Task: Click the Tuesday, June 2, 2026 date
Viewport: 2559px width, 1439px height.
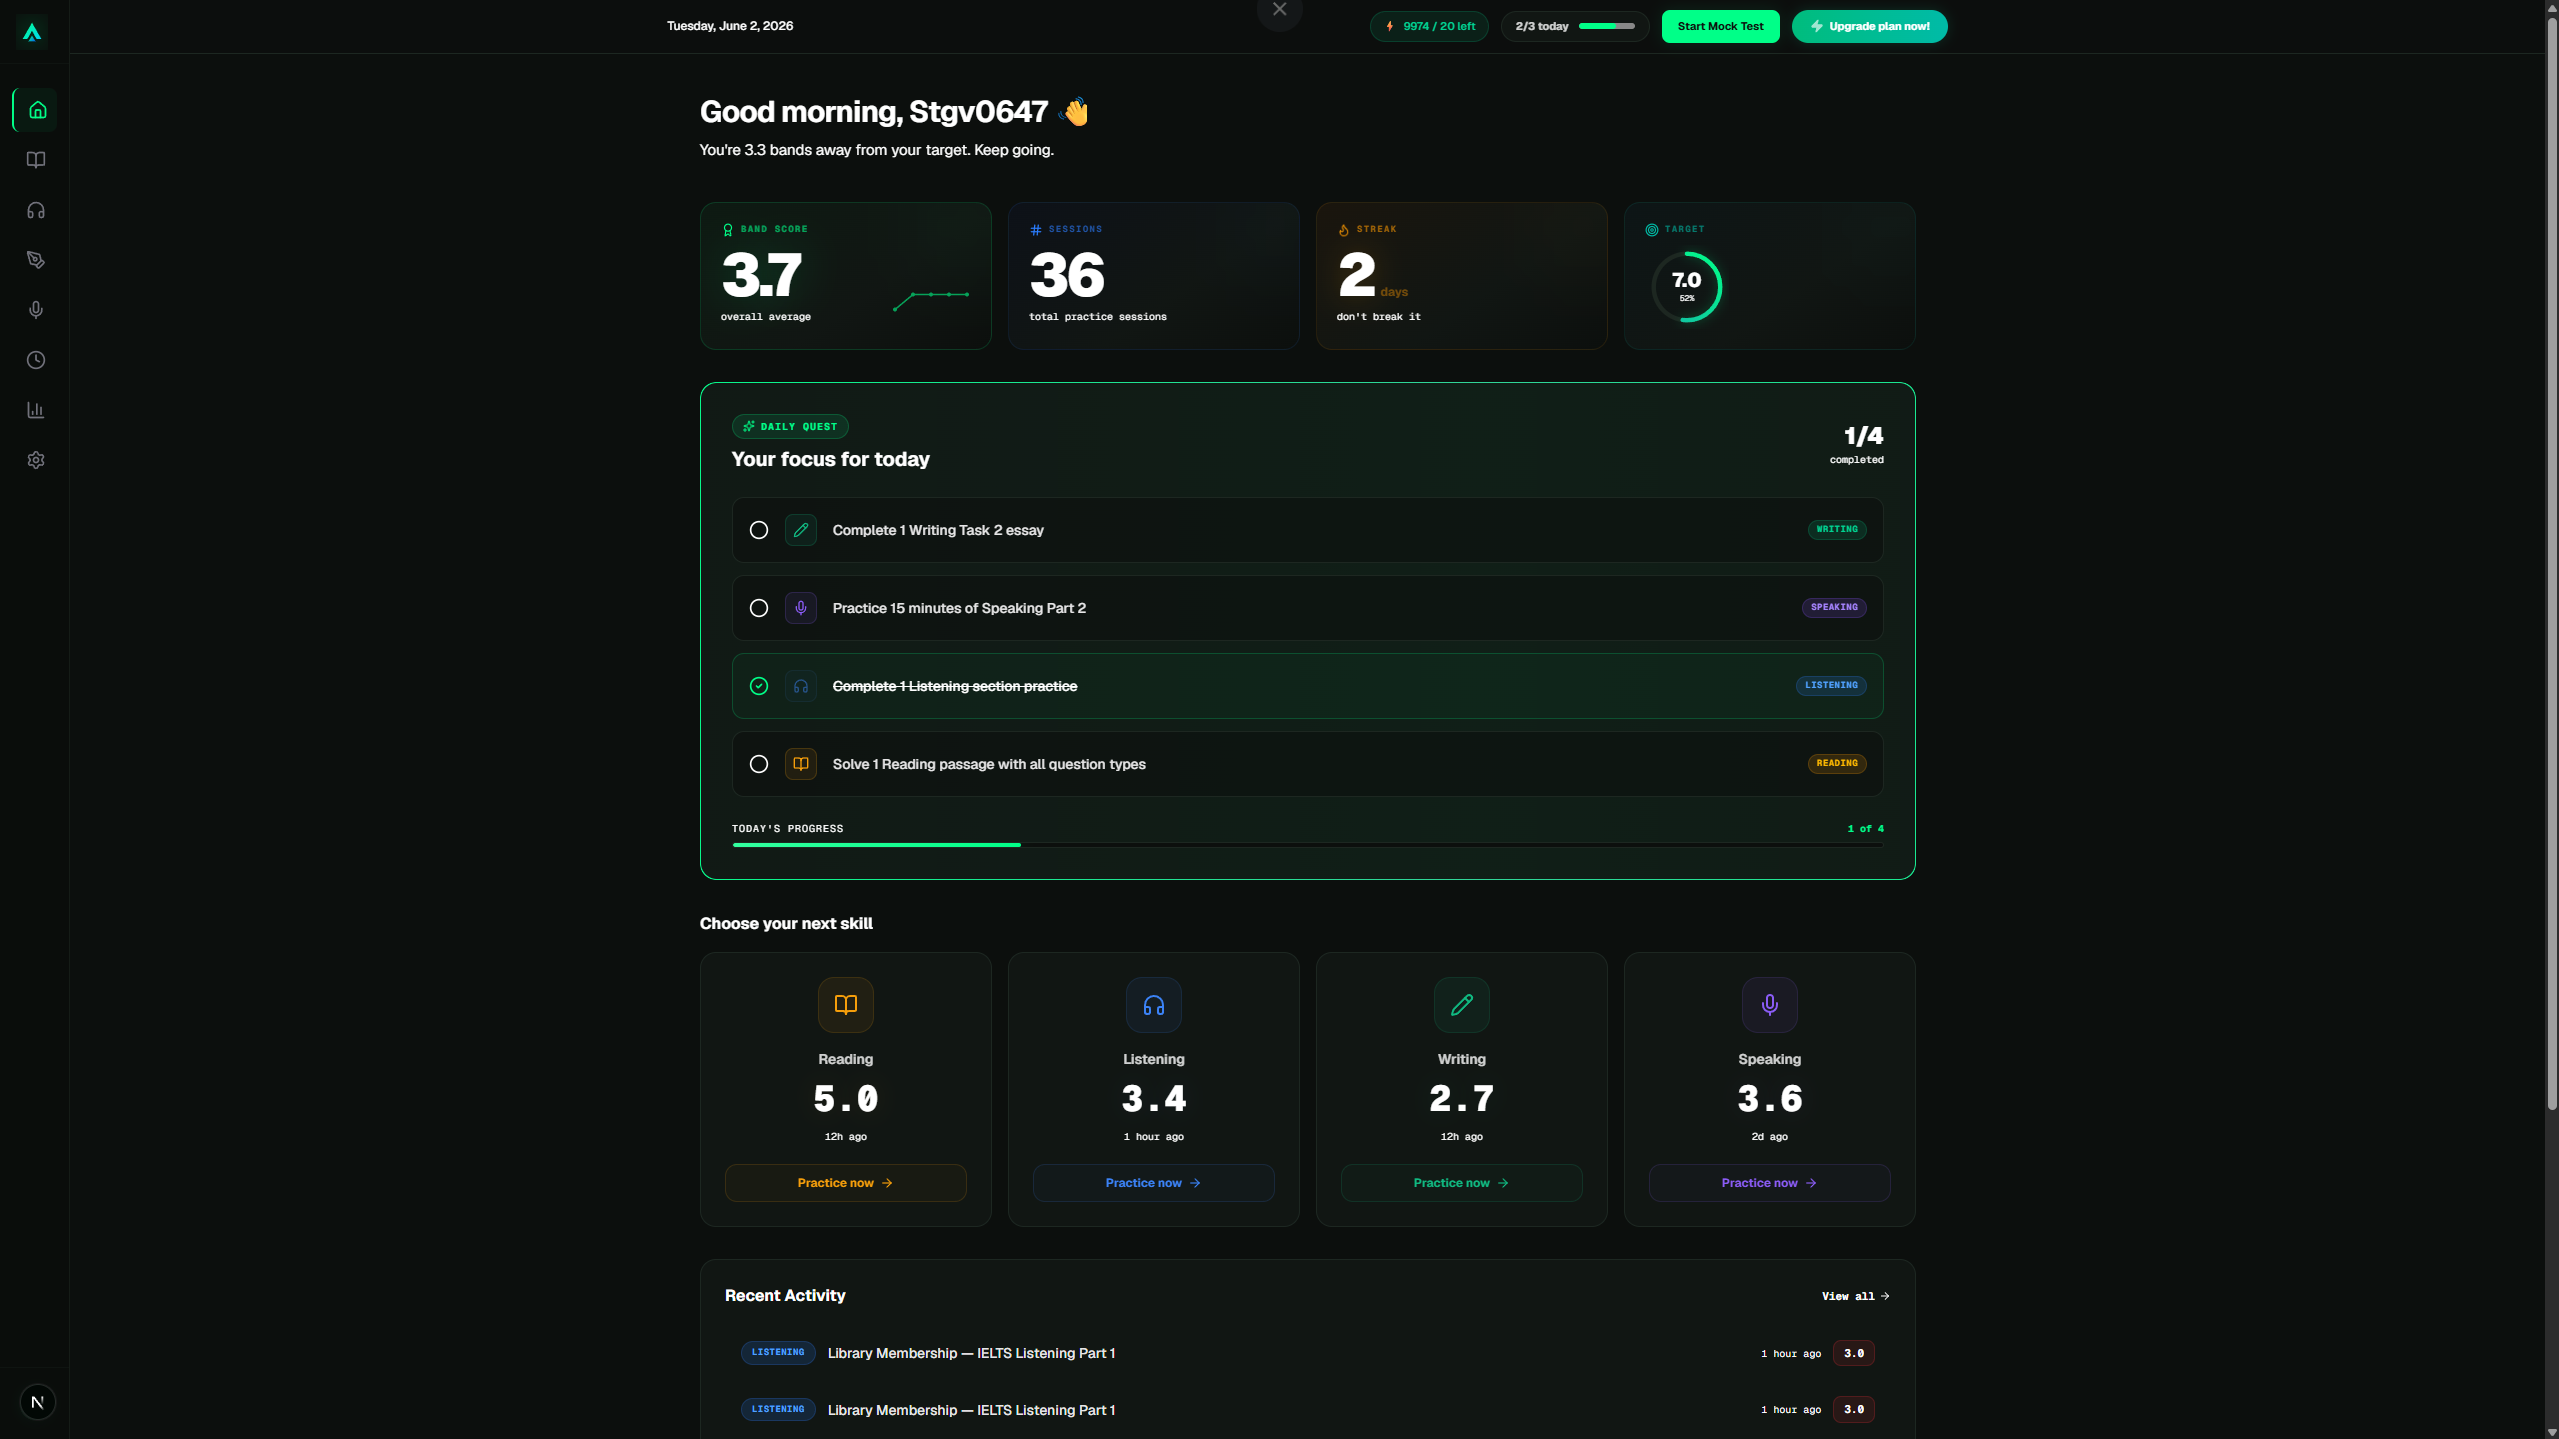Action: coord(730,26)
